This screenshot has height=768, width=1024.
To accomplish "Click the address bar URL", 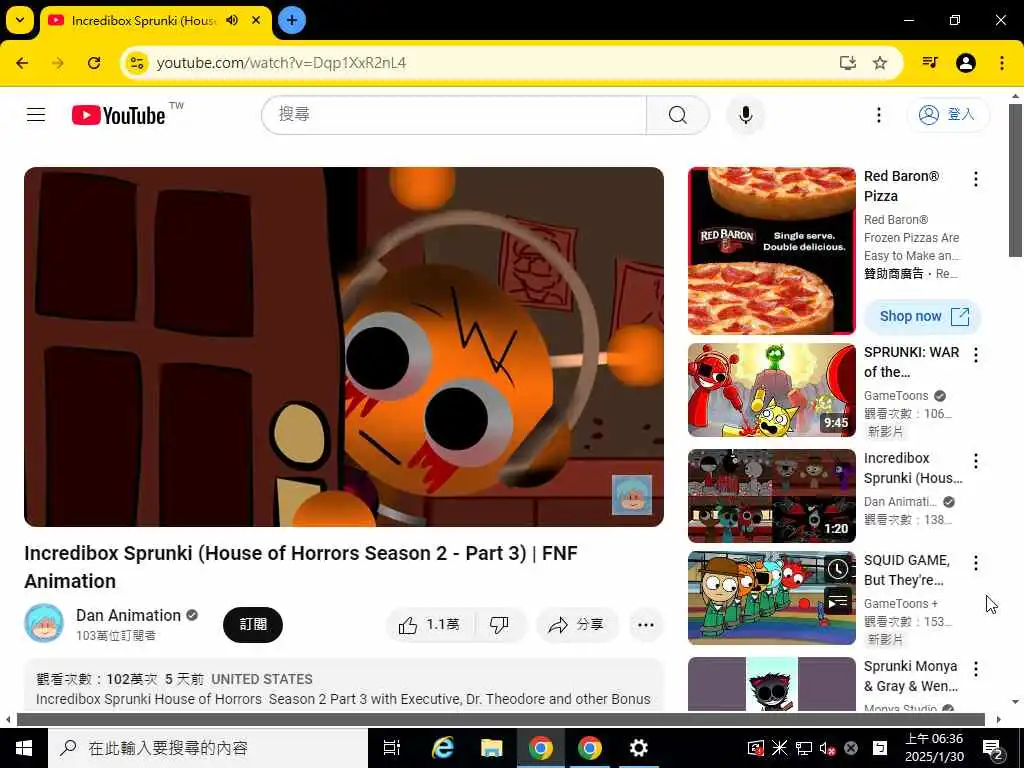I will (x=281, y=63).
